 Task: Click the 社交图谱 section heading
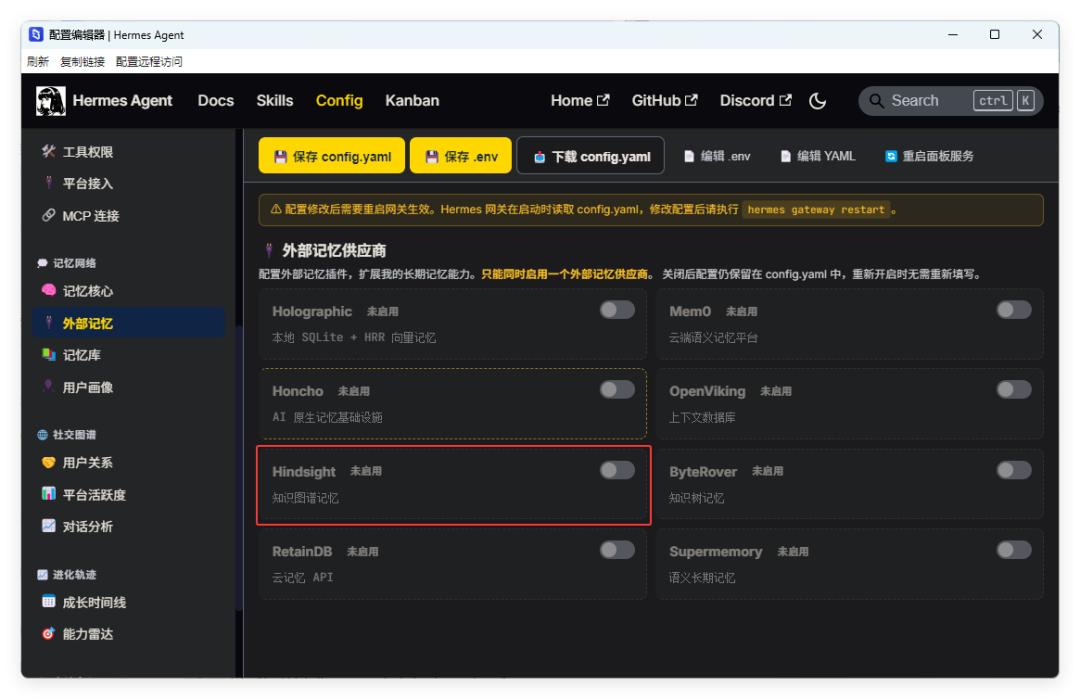(x=67, y=435)
